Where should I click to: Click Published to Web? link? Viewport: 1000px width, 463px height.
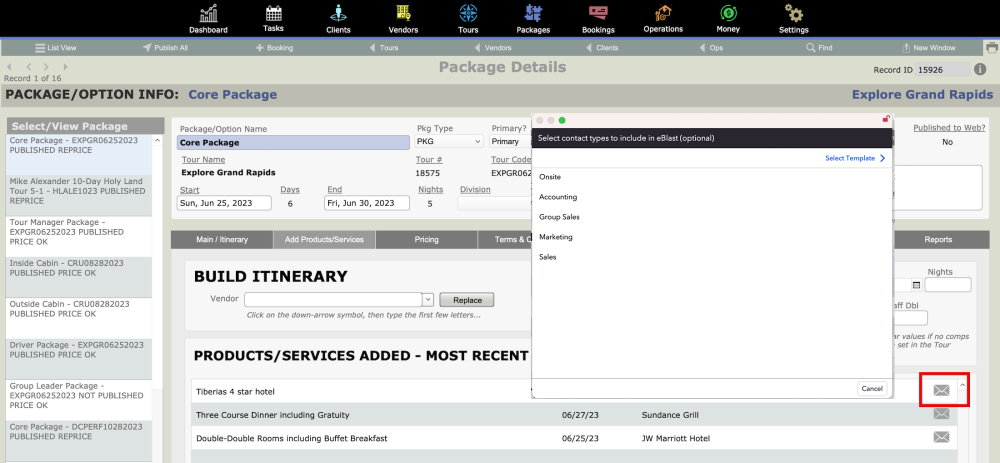[949, 128]
